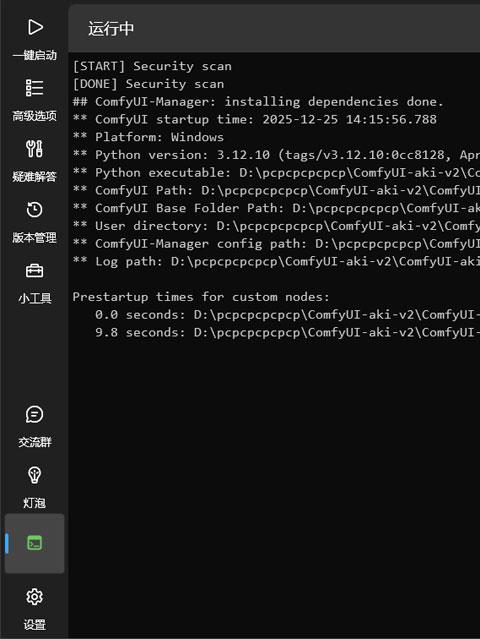Screen dimensions: 480x639
Task: Click the Platform: Windows log line
Action: pyautogui.click(x=148, y=137)
